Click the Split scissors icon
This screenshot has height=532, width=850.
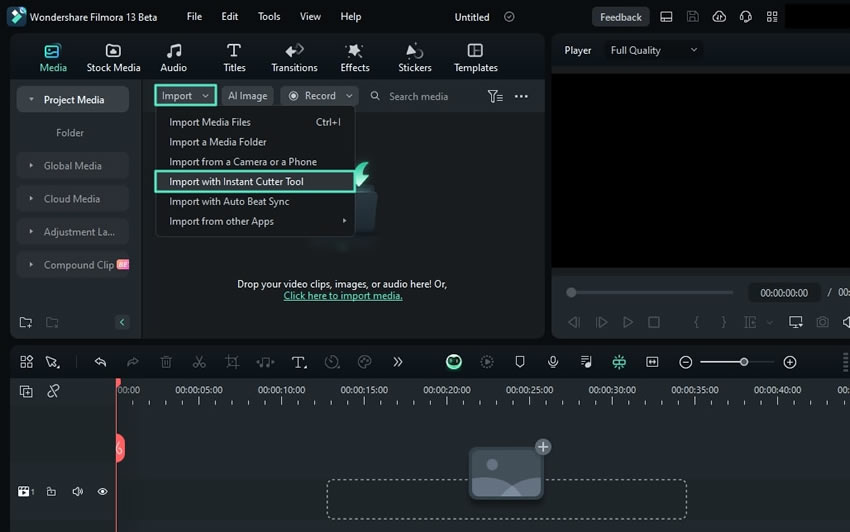[x=199, y=362]
